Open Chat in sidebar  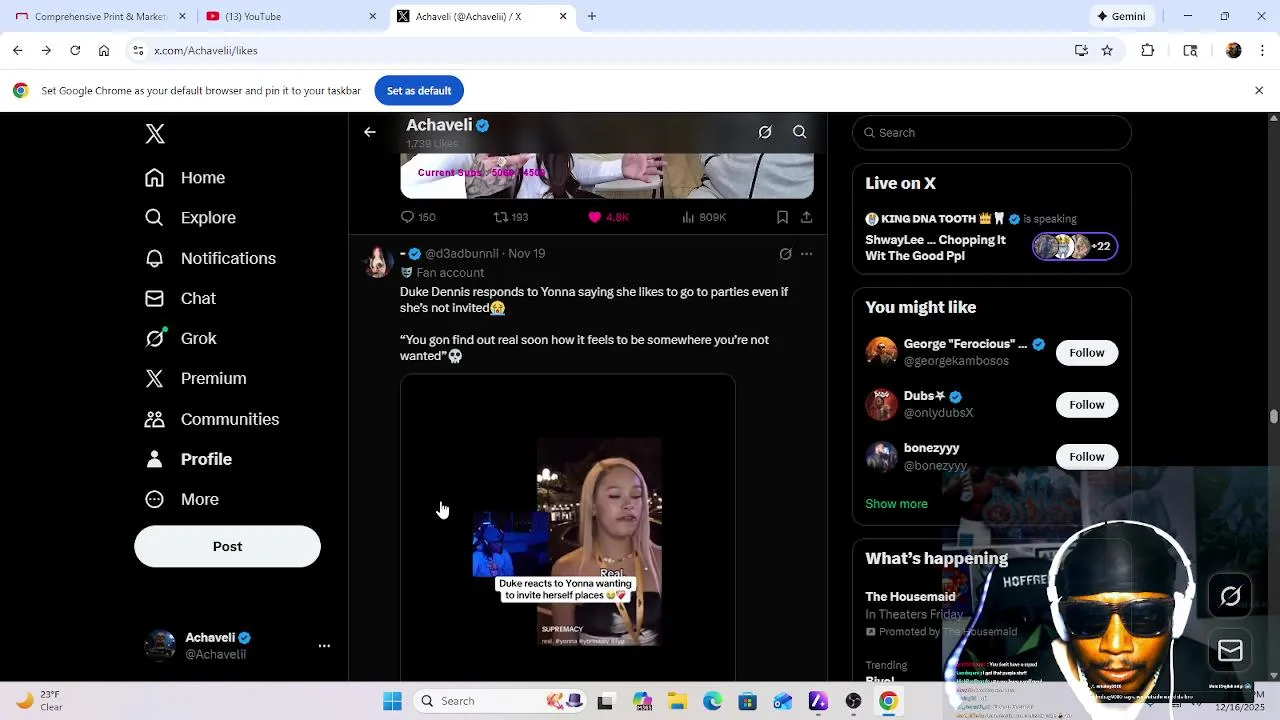pos(180,298)
